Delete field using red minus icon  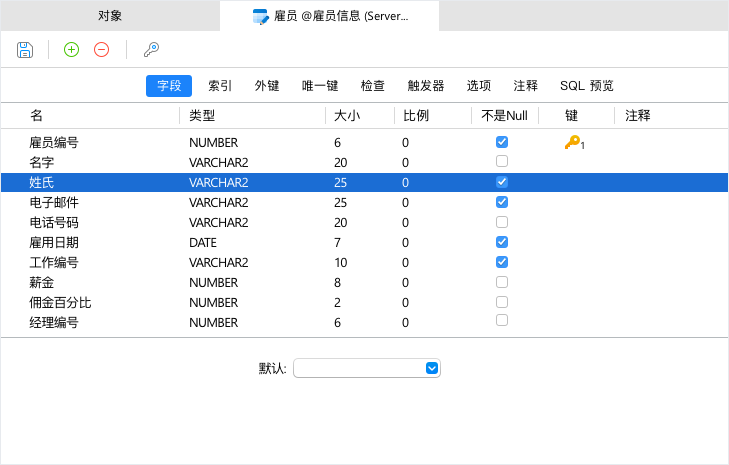pos(101,50)
